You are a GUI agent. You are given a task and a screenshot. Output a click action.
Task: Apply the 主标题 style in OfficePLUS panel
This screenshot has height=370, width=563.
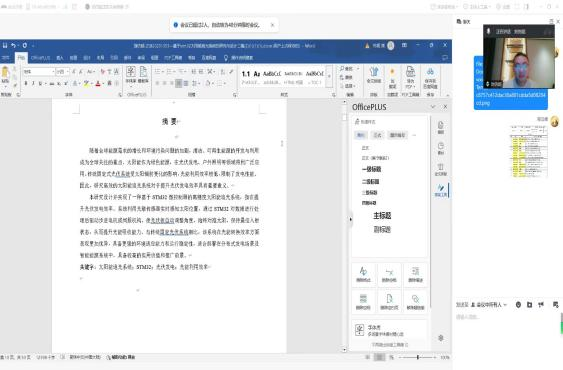pos(382,216)
